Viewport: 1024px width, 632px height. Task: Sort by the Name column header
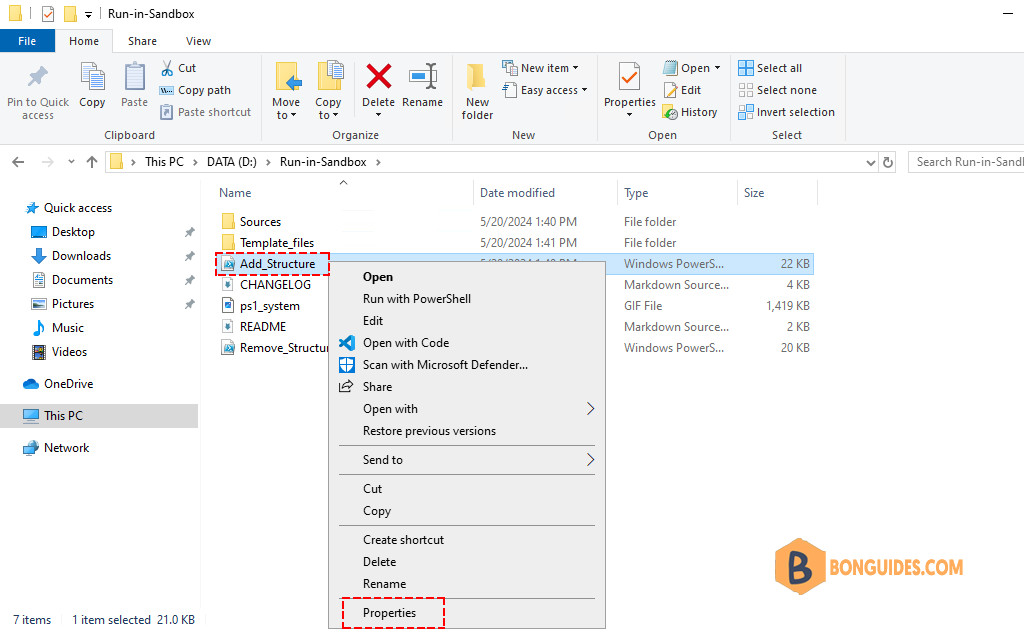pos(235,193)
